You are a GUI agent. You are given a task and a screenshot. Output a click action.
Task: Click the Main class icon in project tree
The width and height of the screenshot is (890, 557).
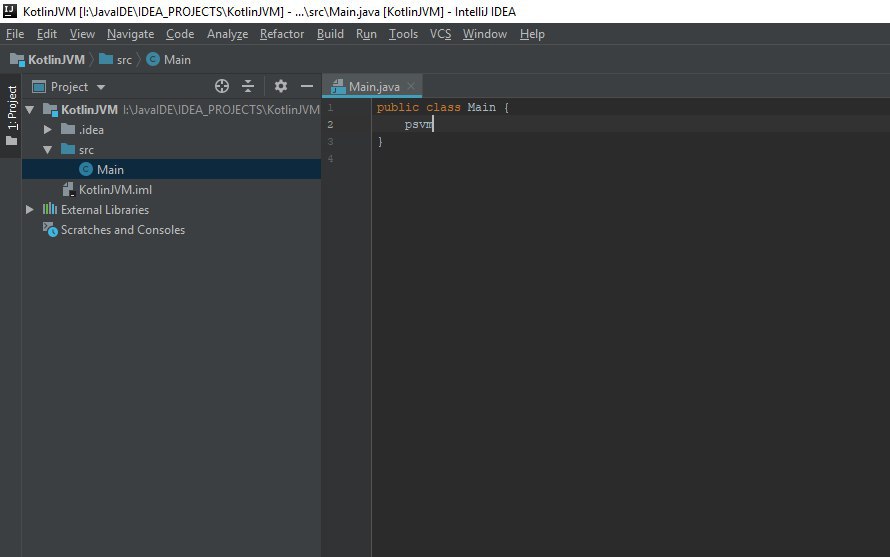pos(86,169)
